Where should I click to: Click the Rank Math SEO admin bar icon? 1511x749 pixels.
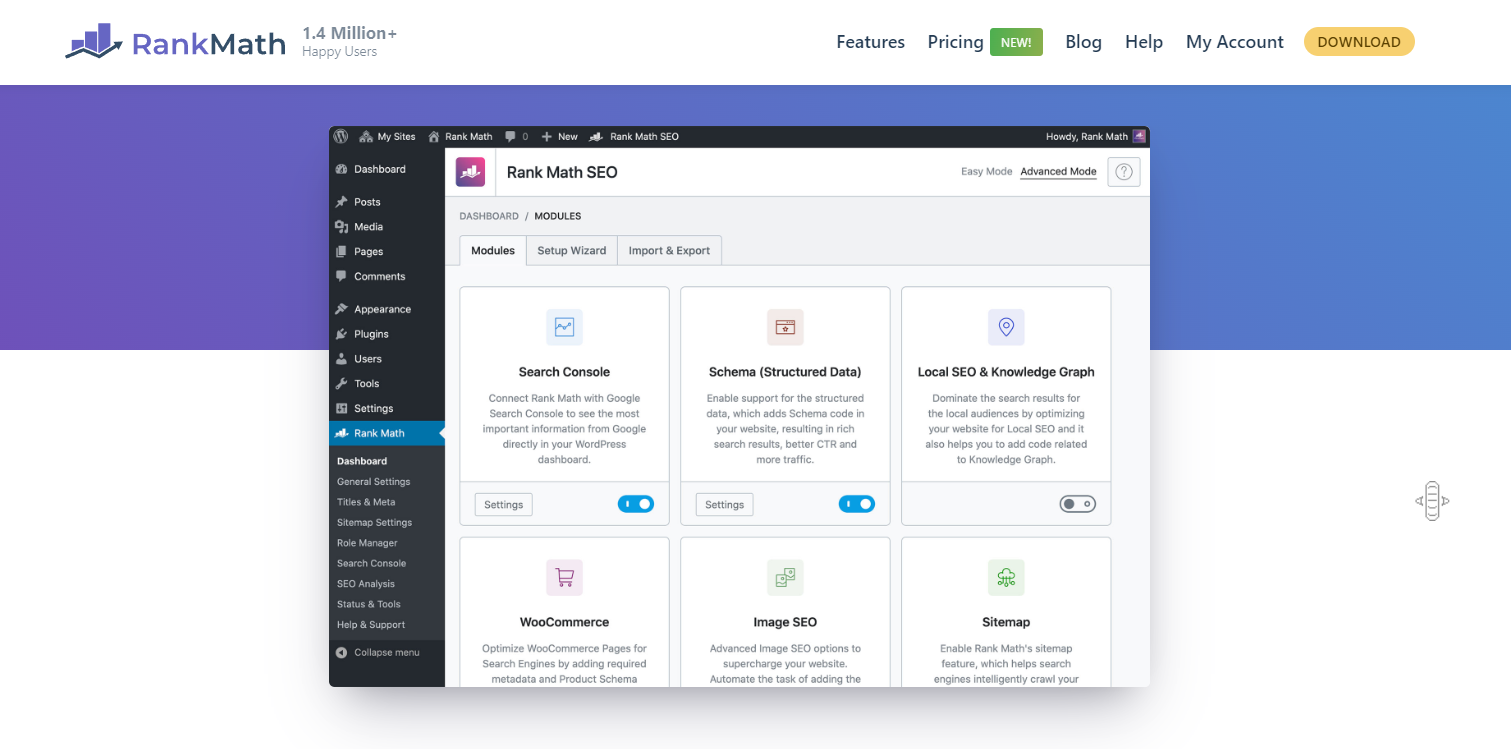click(596, 136)
